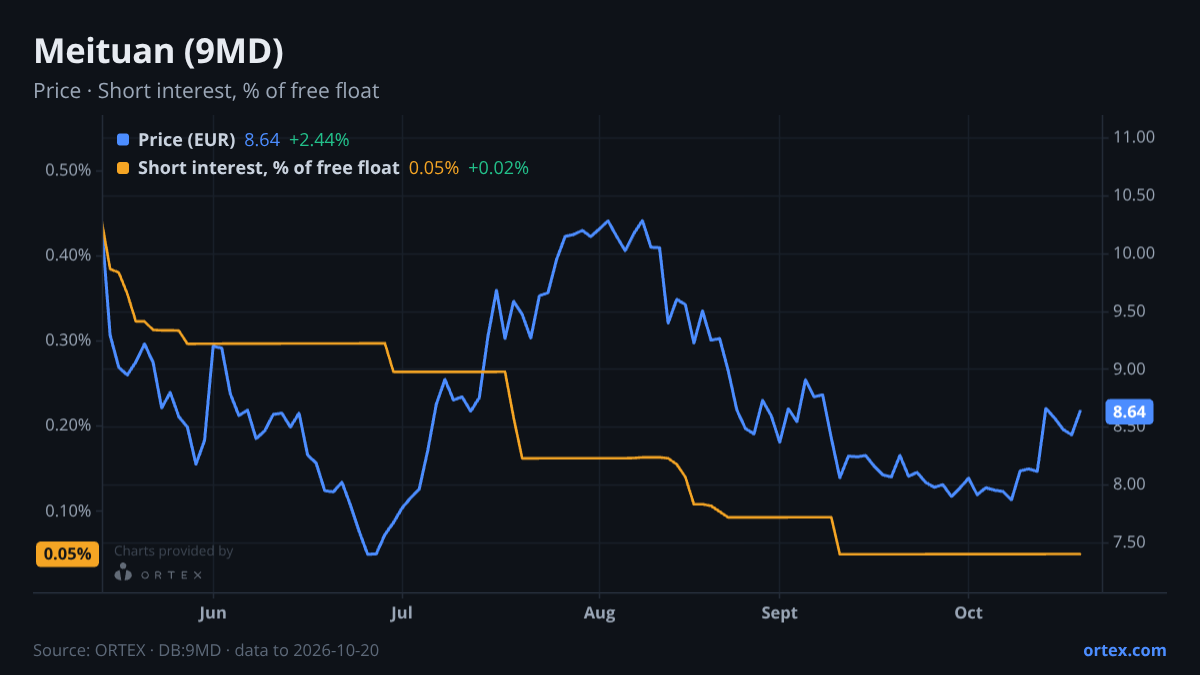The image size is (1200, 675).
Task: Click the Aug x-axis label
Action: [x=599, y=613]
